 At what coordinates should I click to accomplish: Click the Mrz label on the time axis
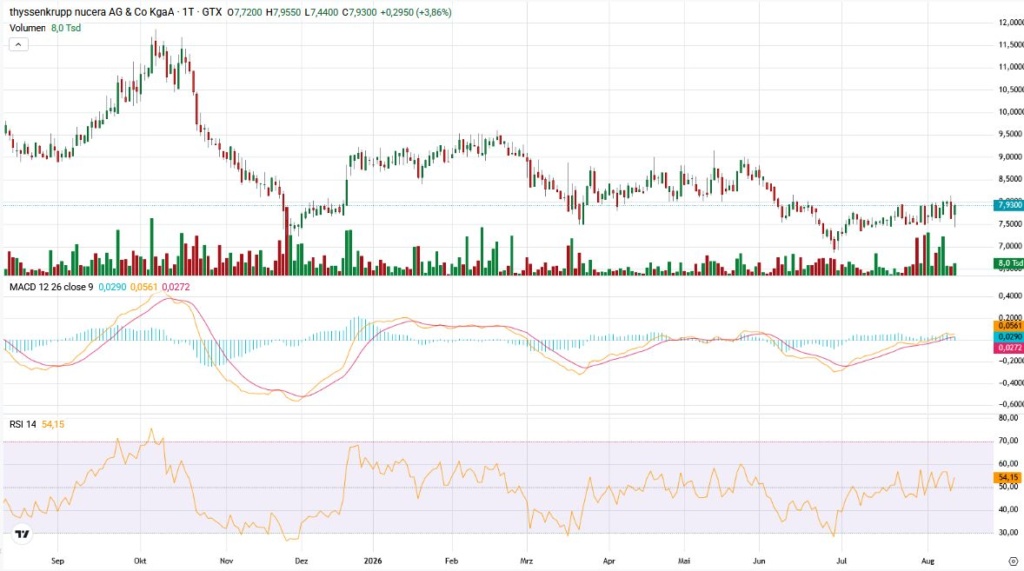point(526,561)
